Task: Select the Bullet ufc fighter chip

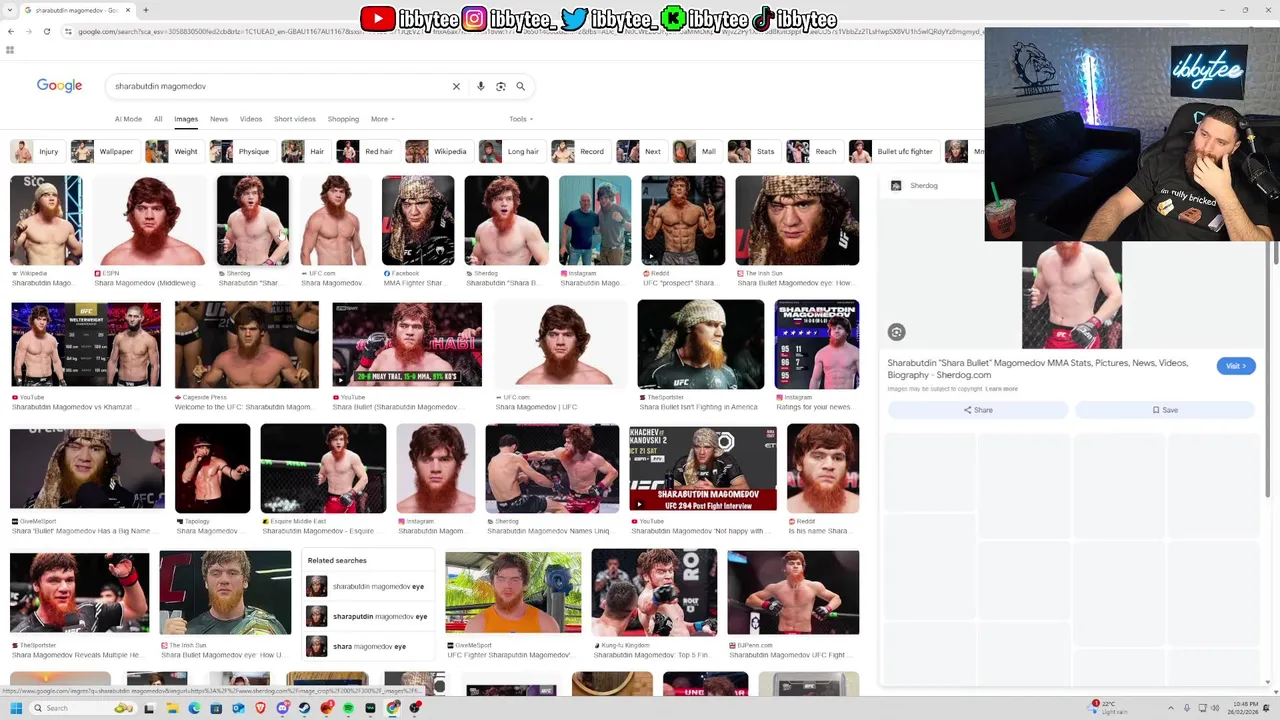Action: 892,151
